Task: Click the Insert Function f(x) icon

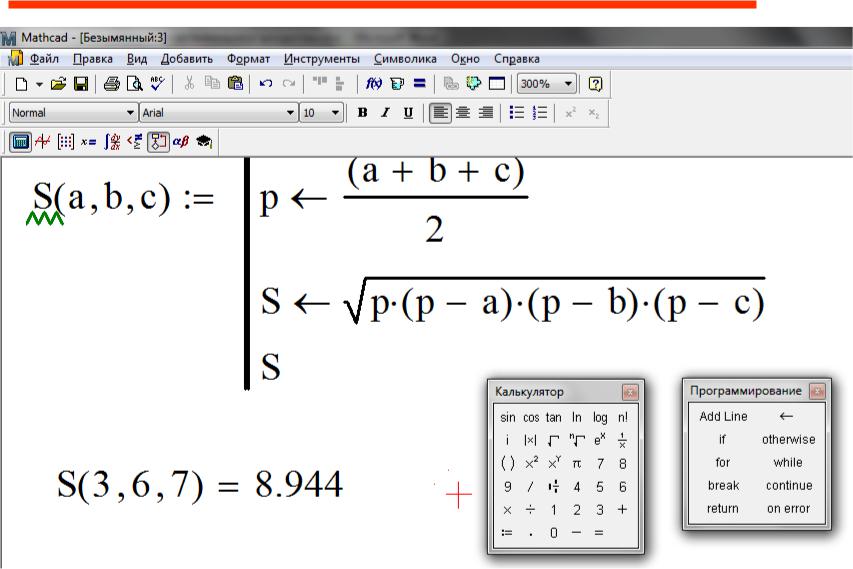Action: pyautogui.click(x=374, y=84)
